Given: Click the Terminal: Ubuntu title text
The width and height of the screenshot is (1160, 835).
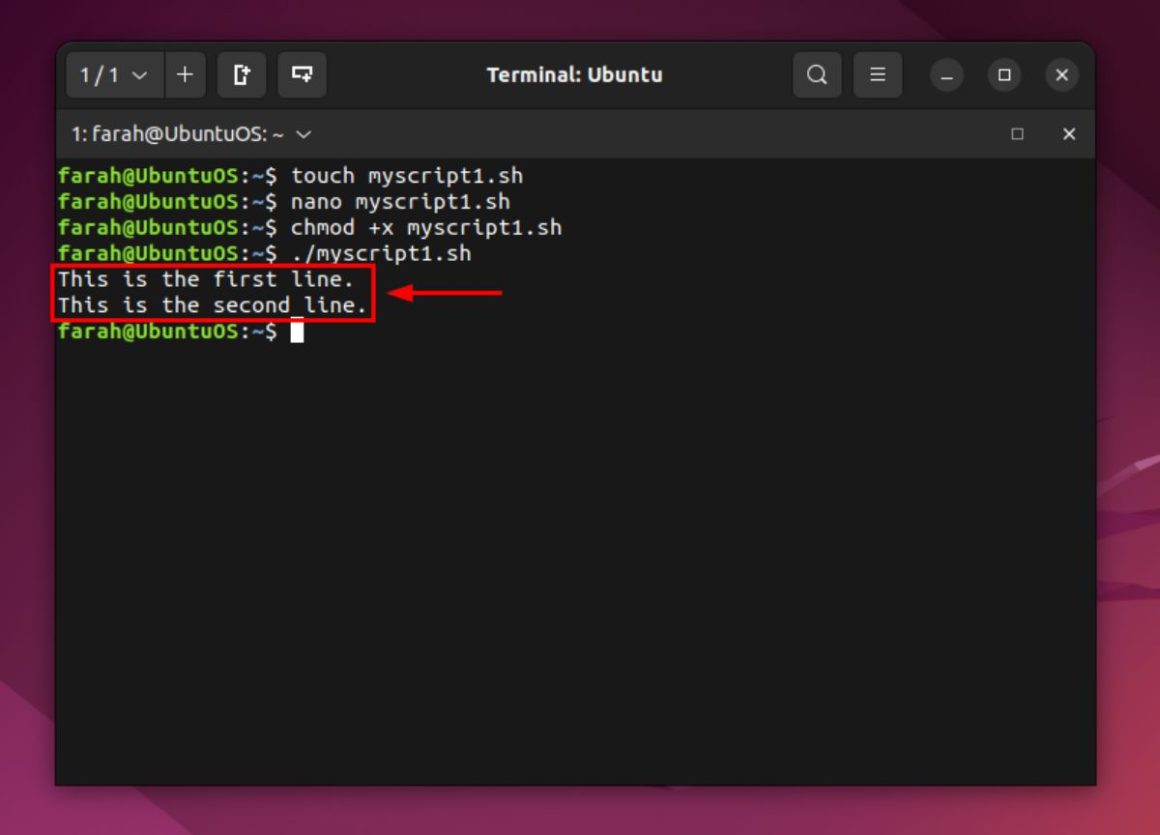Looking at the screenshot, I should [575, 75].
